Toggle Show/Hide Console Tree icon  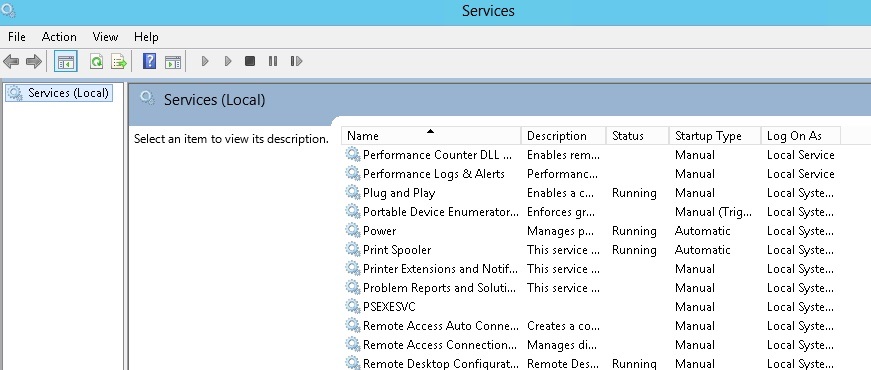pos(66,61)
